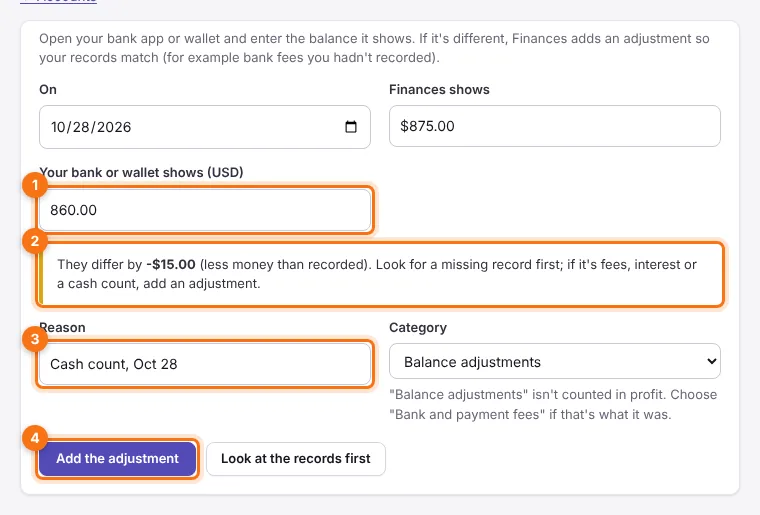Click the Open your bank app instruction text
This screenshot has width=760, height=515.
point(374,48)
